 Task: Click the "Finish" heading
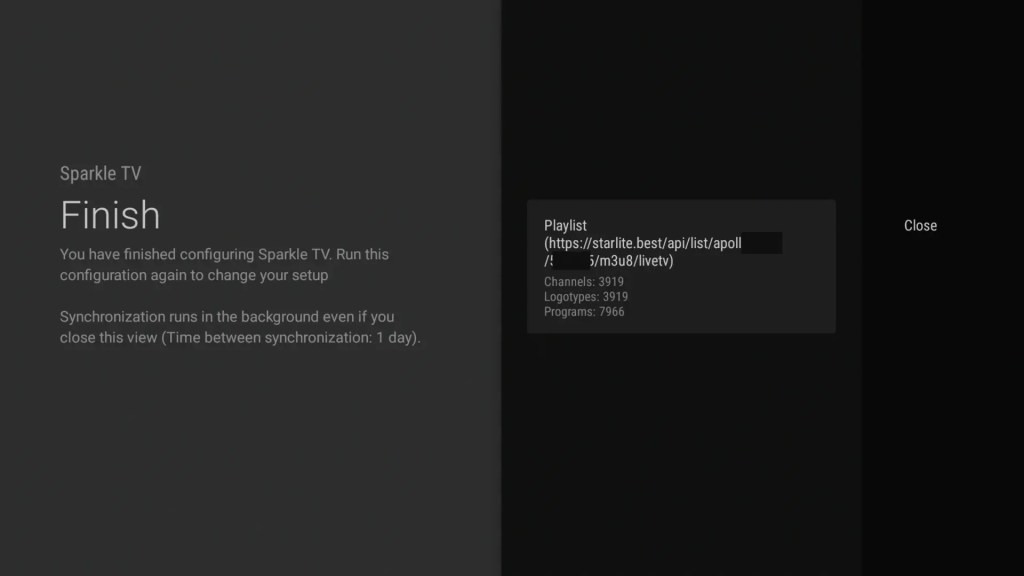(x=110, y=215)
